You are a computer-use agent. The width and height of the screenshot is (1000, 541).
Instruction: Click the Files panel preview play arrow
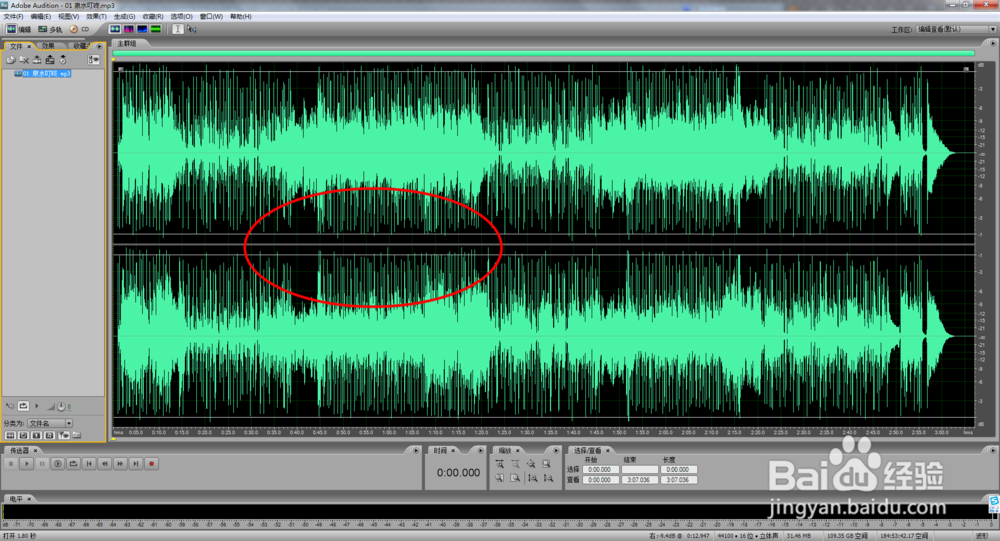36,406
